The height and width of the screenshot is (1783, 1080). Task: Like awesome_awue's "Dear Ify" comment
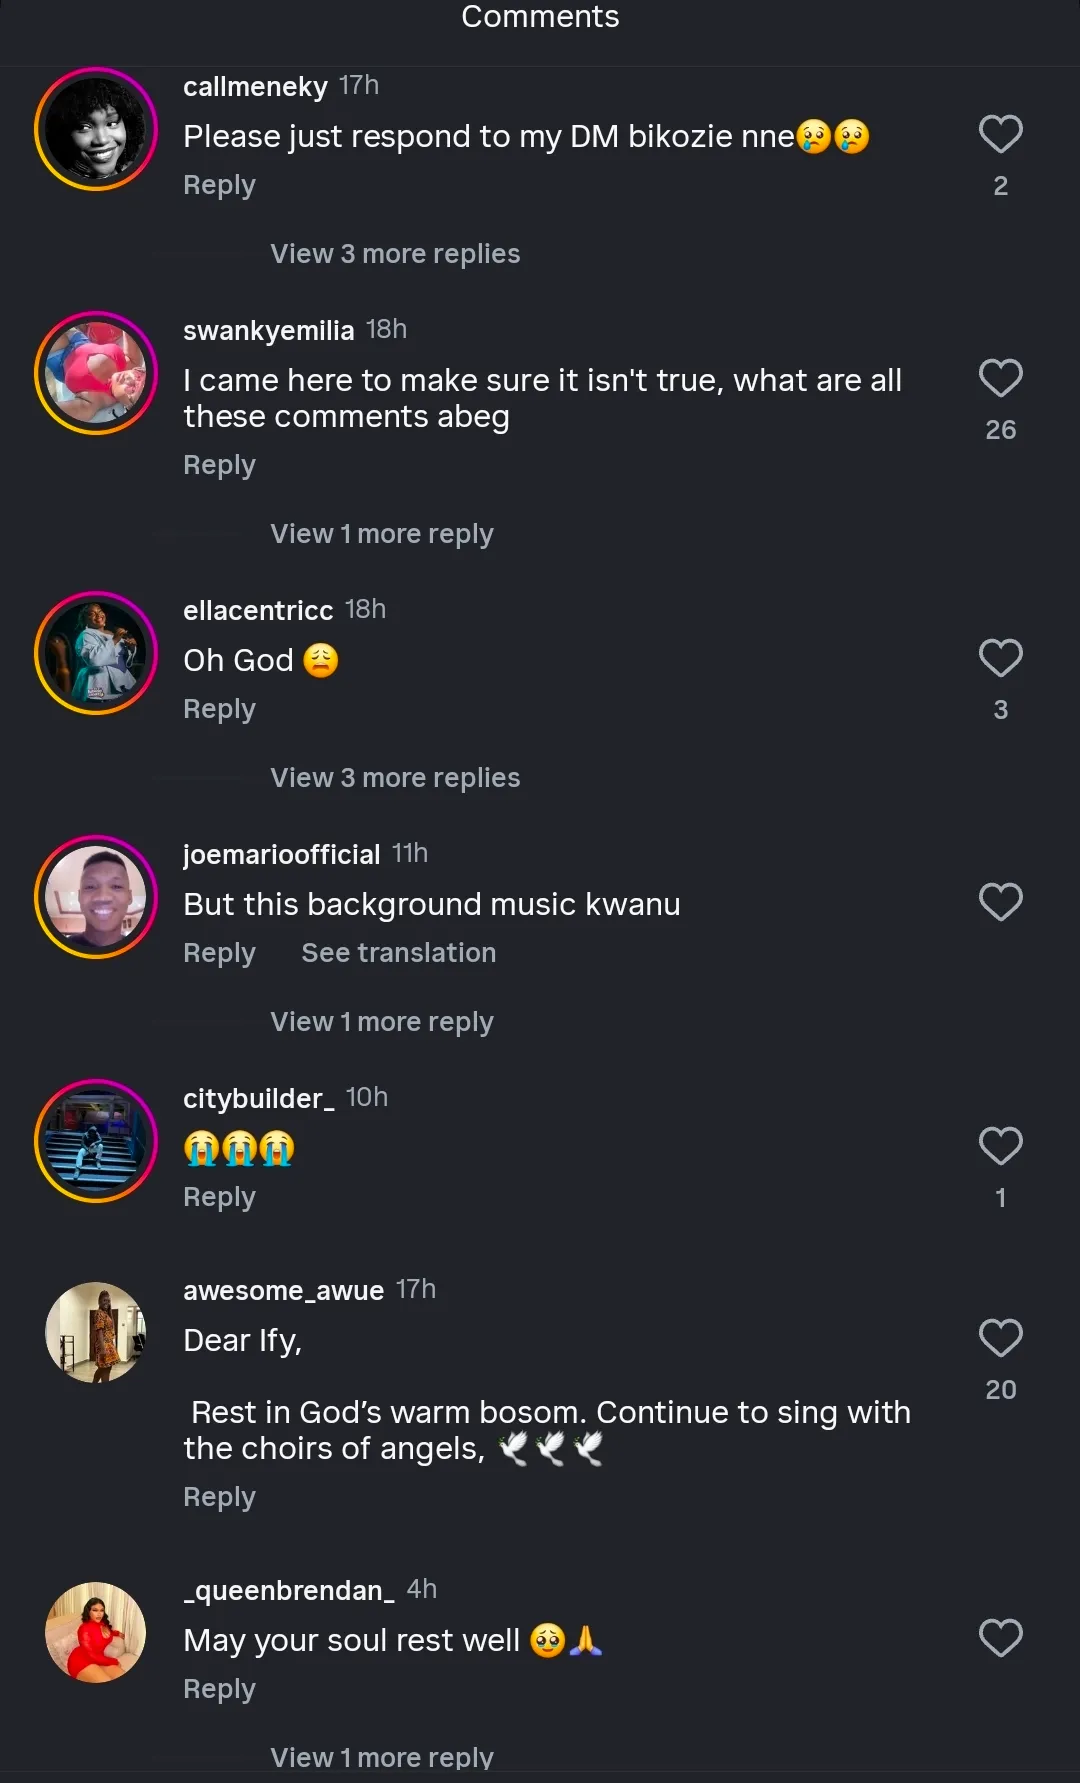[x=1000, y=1339]
